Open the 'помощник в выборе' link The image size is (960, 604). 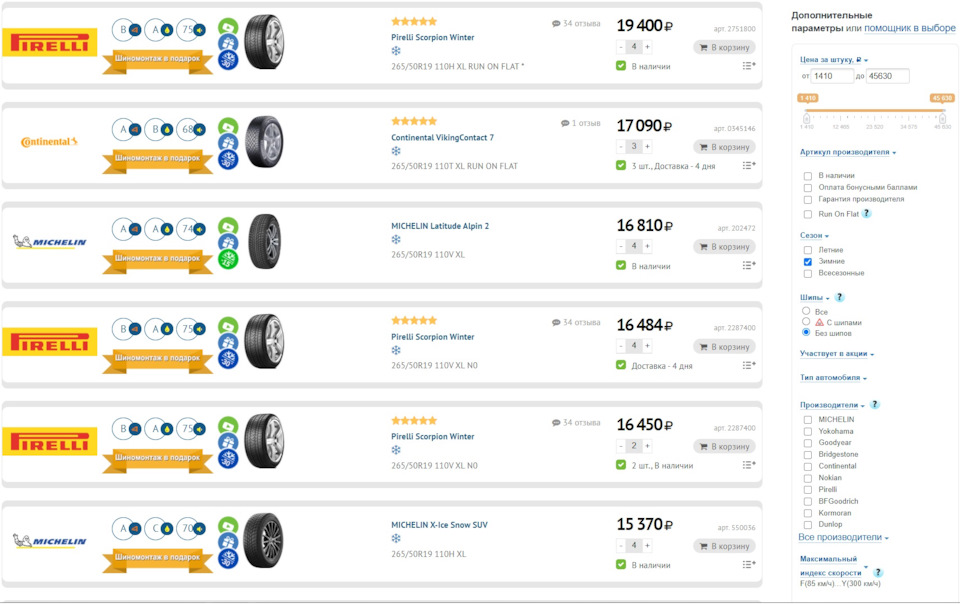pyautogui.click(x=909, y=28)
